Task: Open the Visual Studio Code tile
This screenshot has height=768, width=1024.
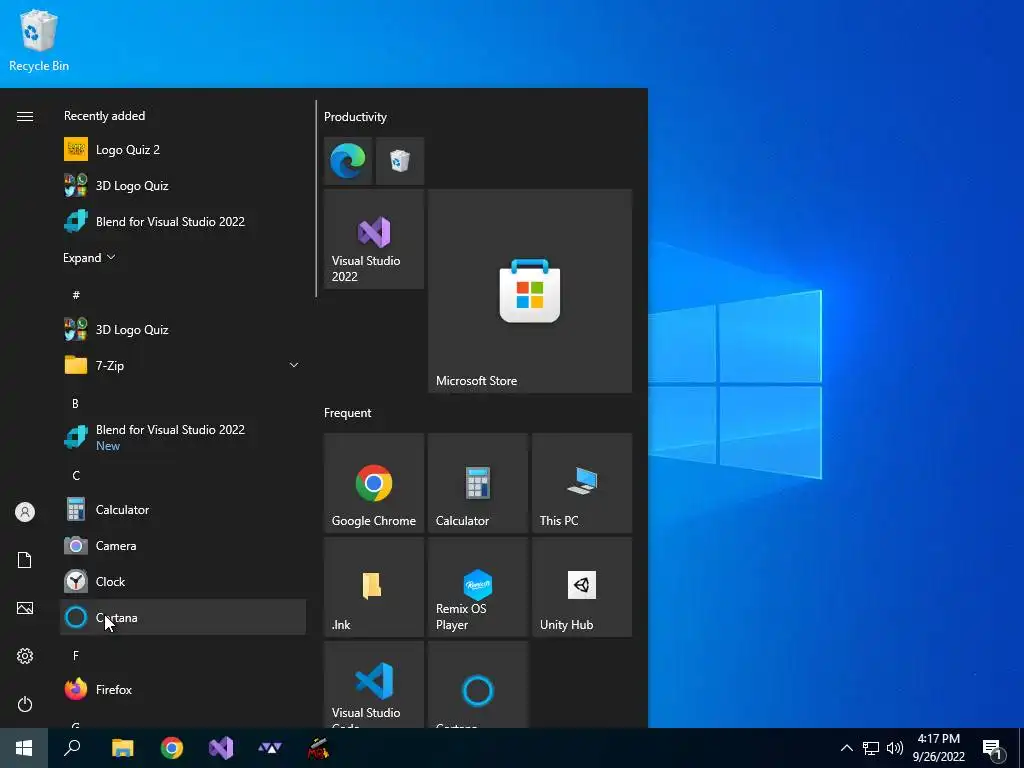Action: [374, 684]
